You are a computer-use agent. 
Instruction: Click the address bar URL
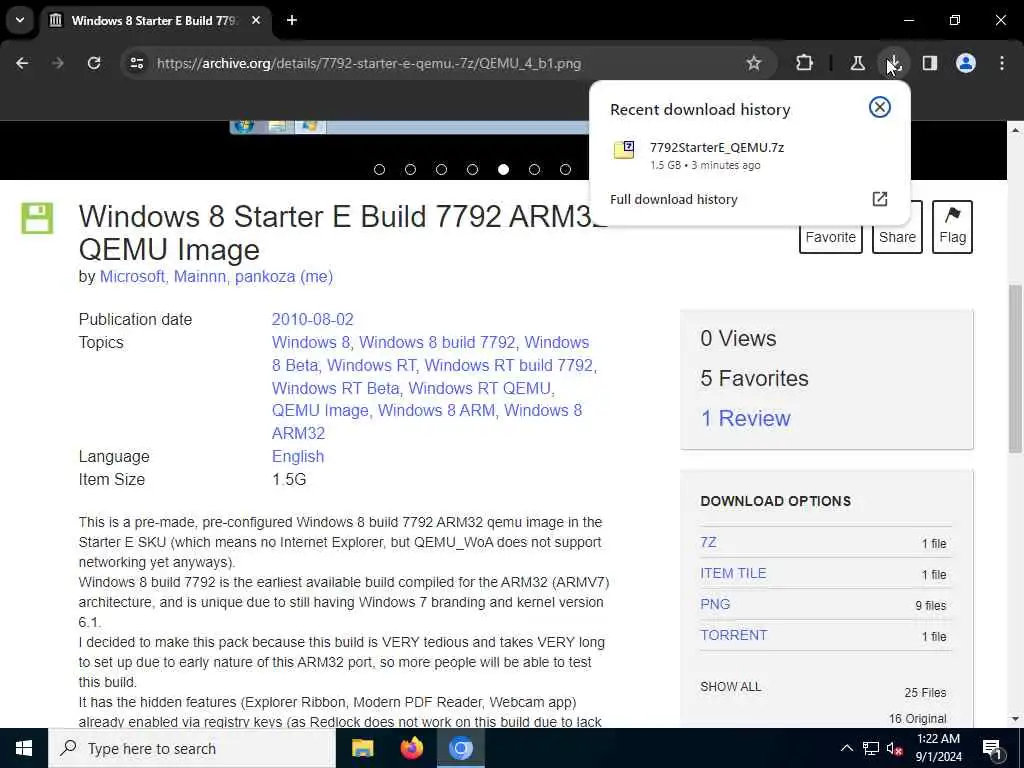point(368,63)
